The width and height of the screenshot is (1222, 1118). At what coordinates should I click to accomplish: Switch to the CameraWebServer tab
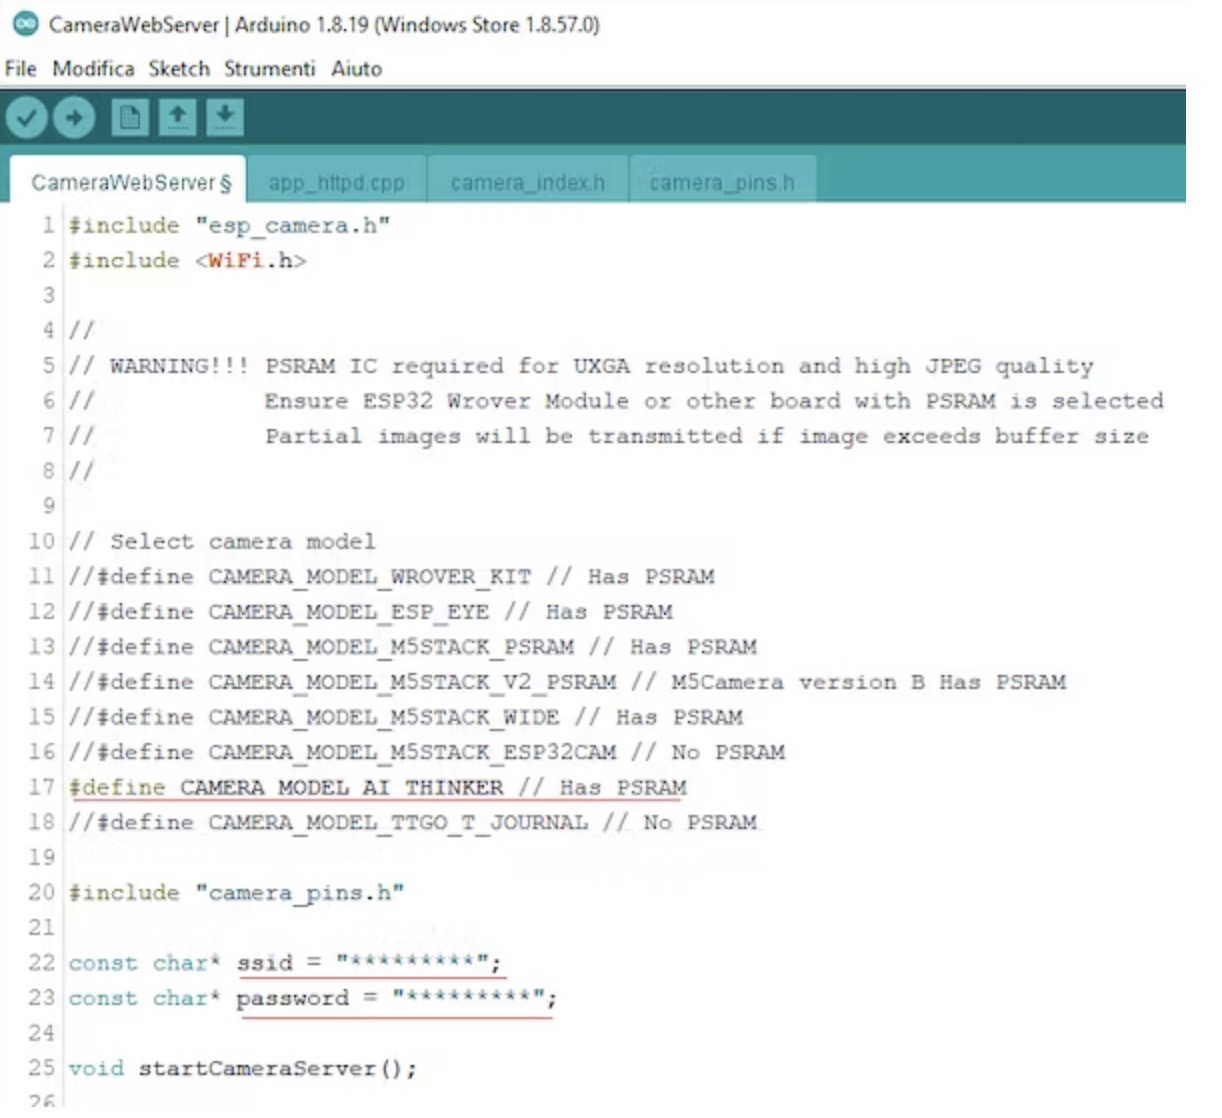pos(130,183)
